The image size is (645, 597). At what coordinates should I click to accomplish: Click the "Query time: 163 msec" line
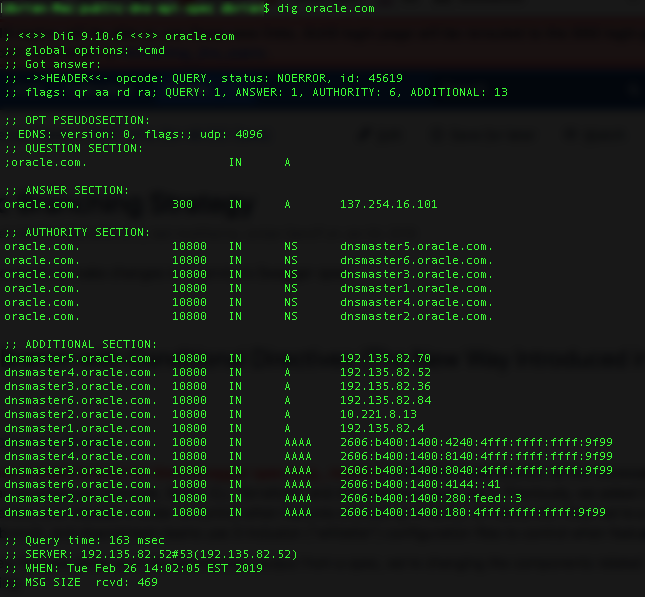[x=80, y=540]
